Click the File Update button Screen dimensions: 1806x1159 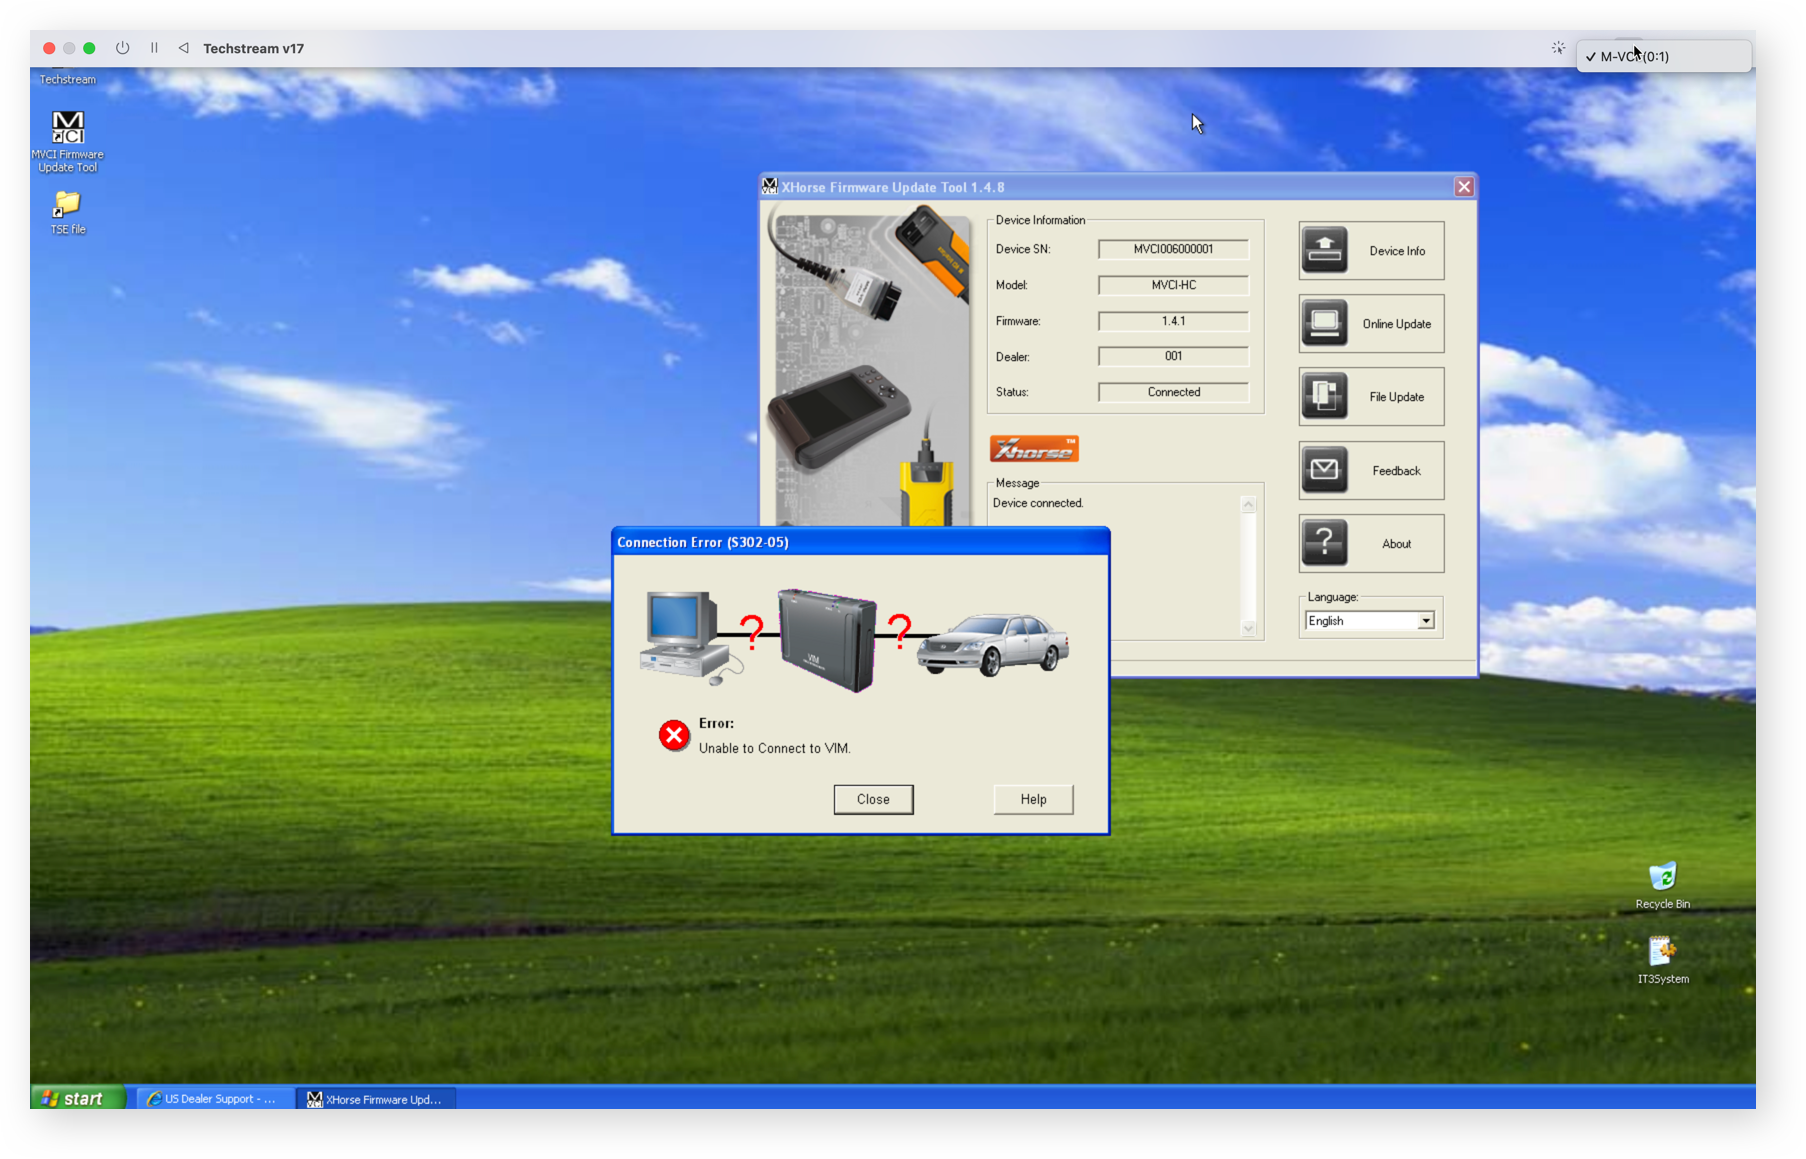[1371, 396]
